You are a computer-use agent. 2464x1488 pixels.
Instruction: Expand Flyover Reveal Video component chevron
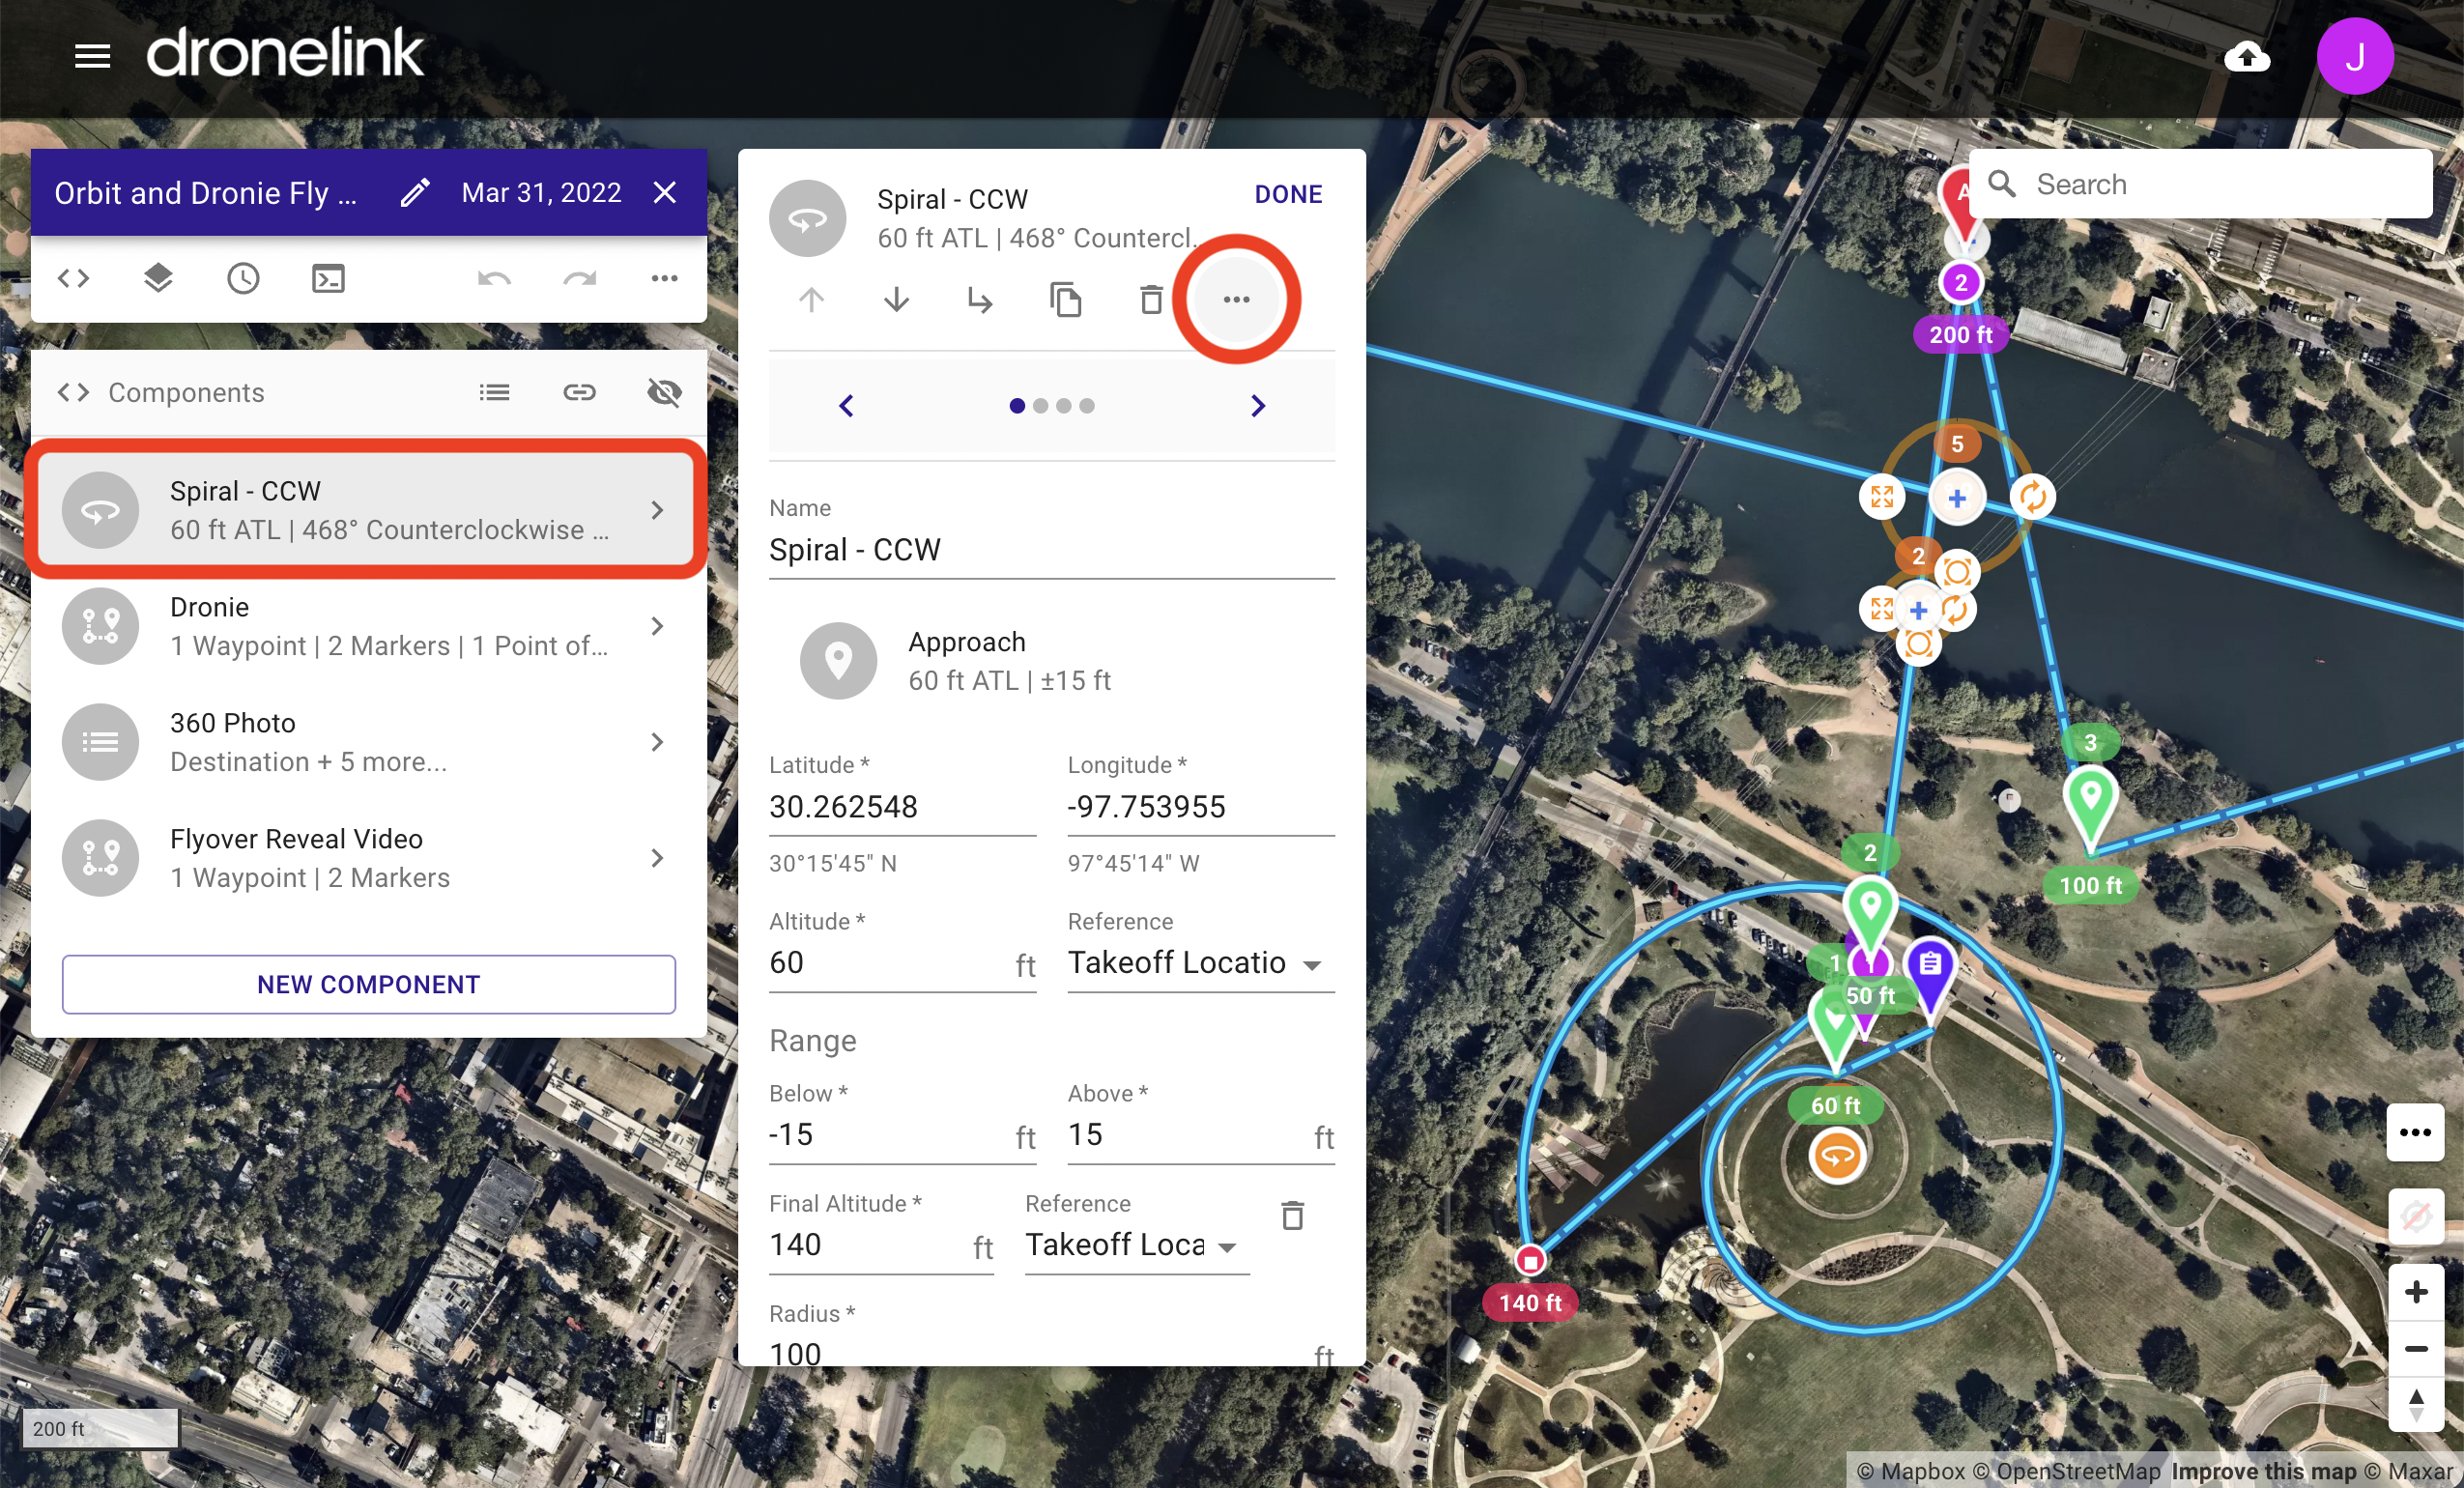(657, 858)
